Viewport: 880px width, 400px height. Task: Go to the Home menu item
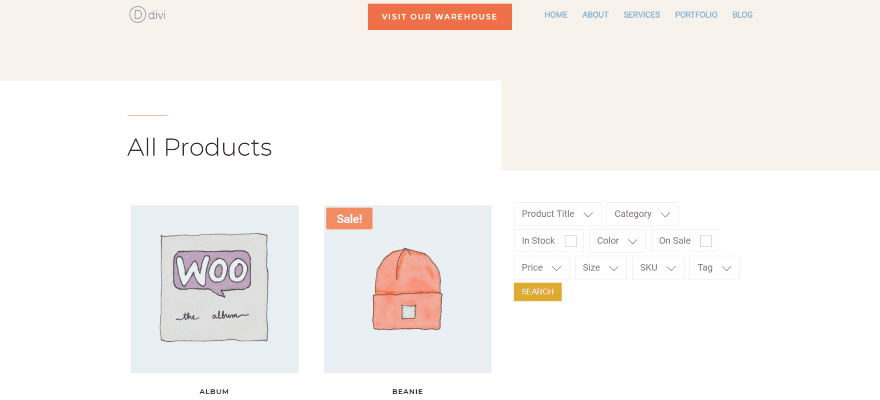pos(556,15)
